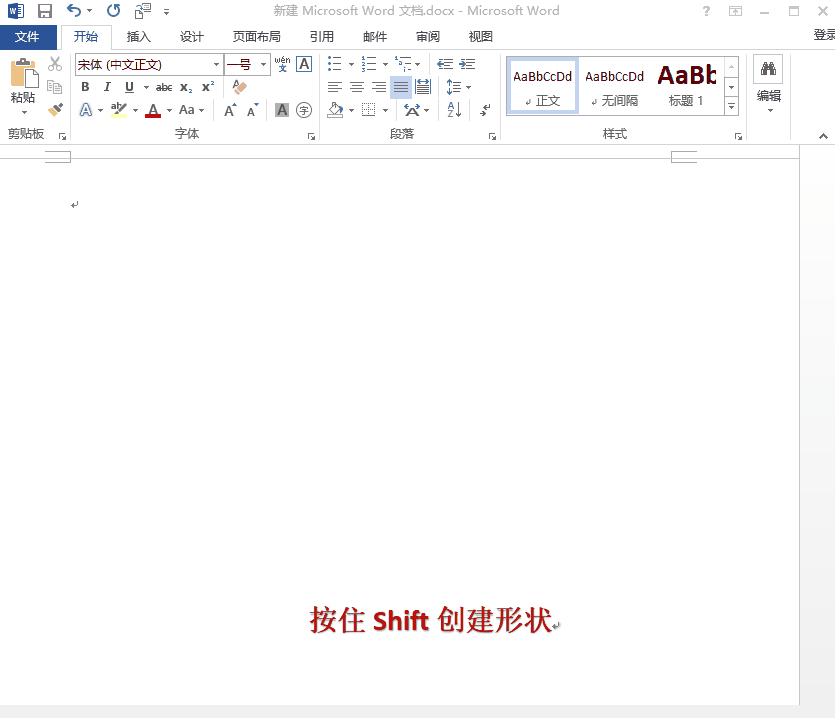Click the Enclose Characters icon
The width and height of the screenshot is (835, 718).
304,110
